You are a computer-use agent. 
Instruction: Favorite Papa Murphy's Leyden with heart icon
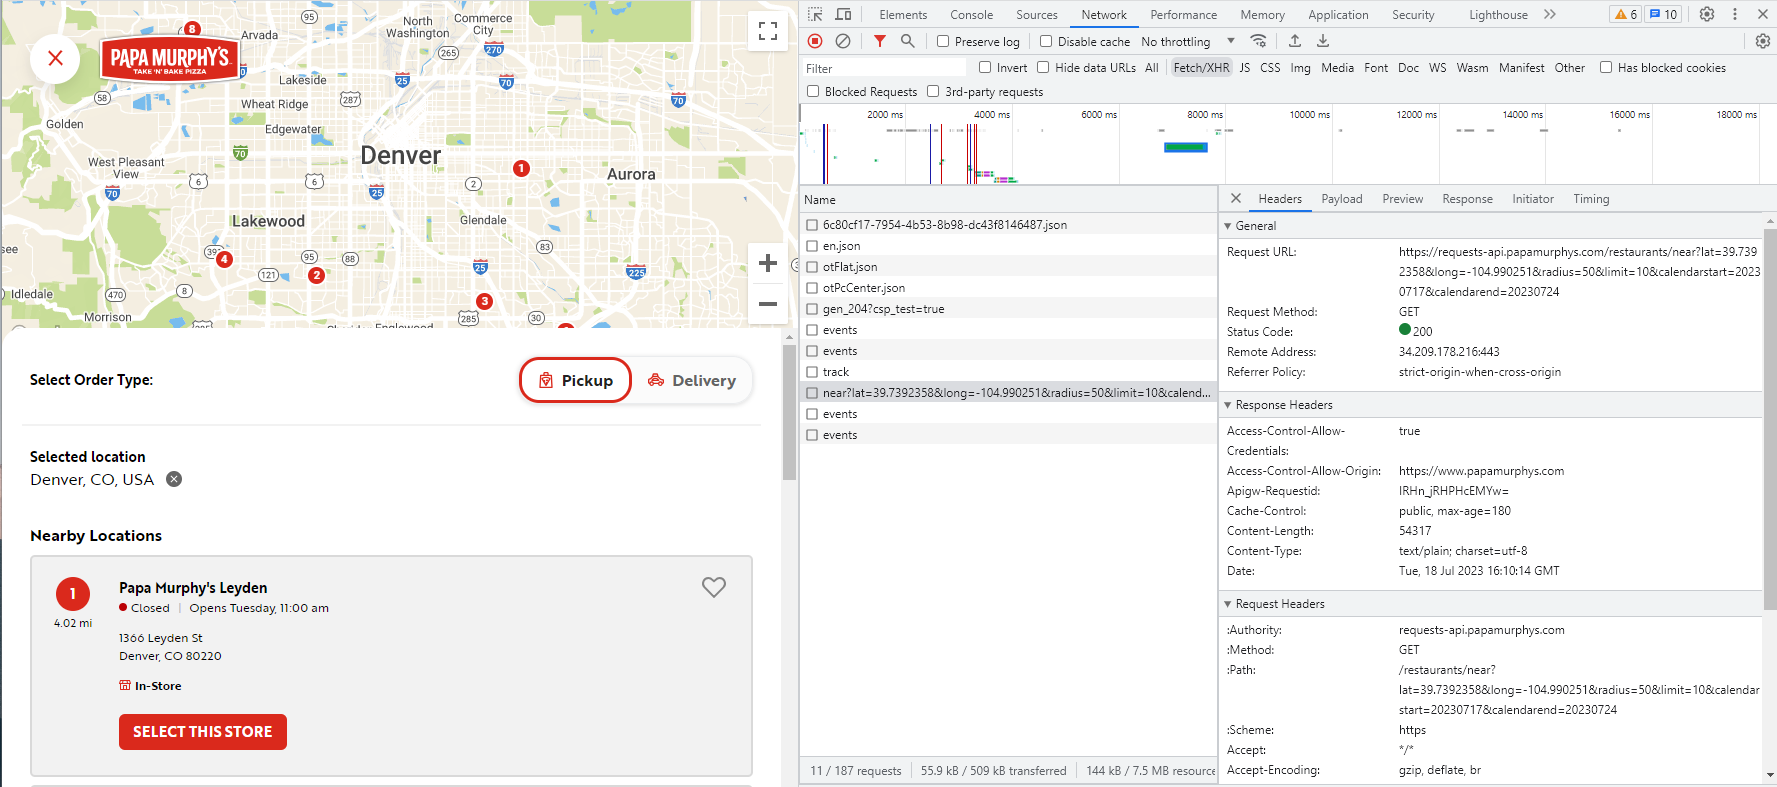[x=713, y=587]
